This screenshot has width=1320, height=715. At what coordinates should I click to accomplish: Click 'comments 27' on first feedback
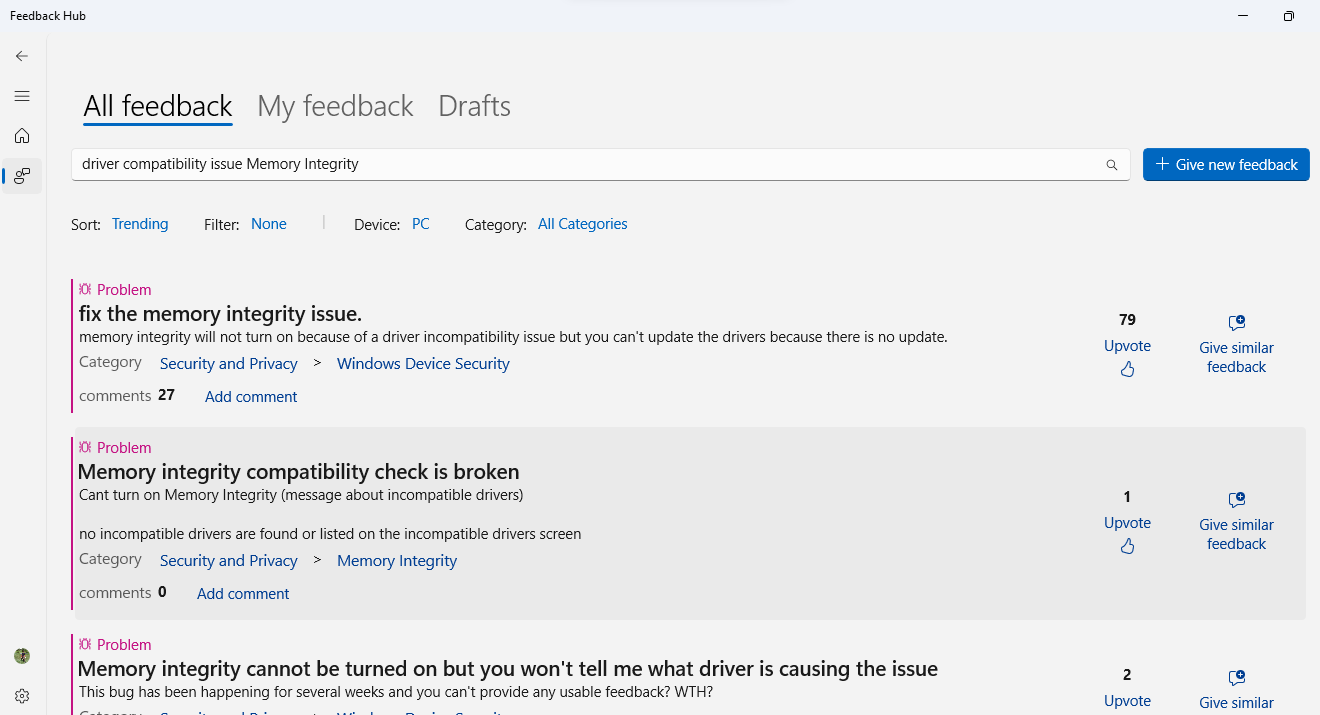tap(127, 396)
